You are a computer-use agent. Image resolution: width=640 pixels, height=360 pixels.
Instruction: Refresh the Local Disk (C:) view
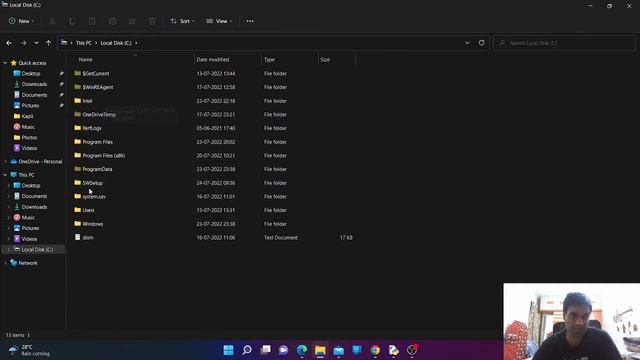click(482, 43)
